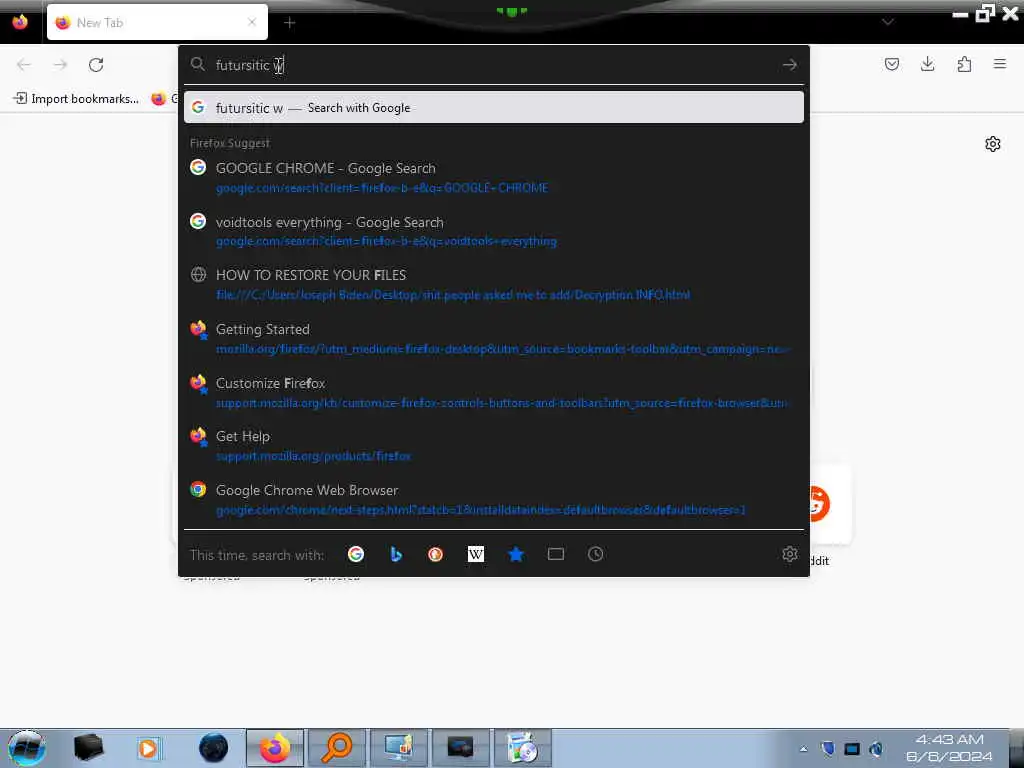Click Import bookmarks in bookmarks toolbar
Image resolution: width=1024 pixels, height=768 pixels.
click(76, 99)
